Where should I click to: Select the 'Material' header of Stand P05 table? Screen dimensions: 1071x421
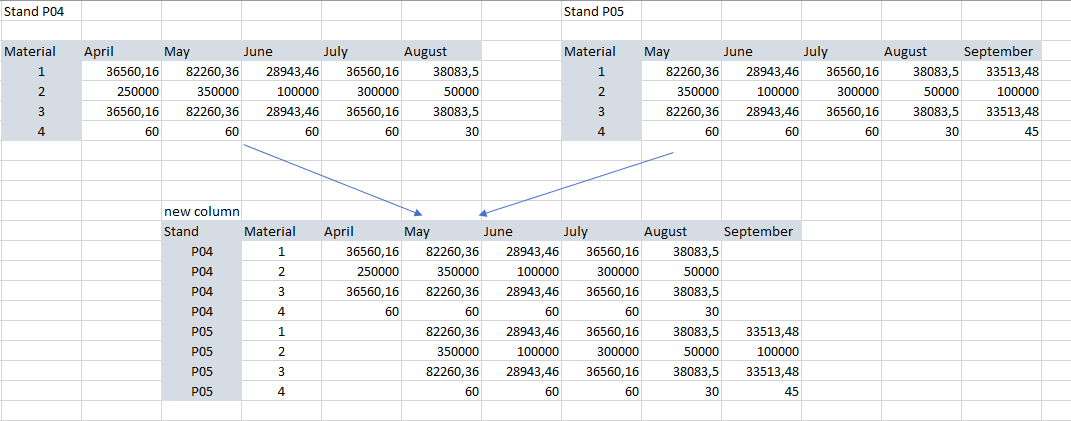coord(601,51)
